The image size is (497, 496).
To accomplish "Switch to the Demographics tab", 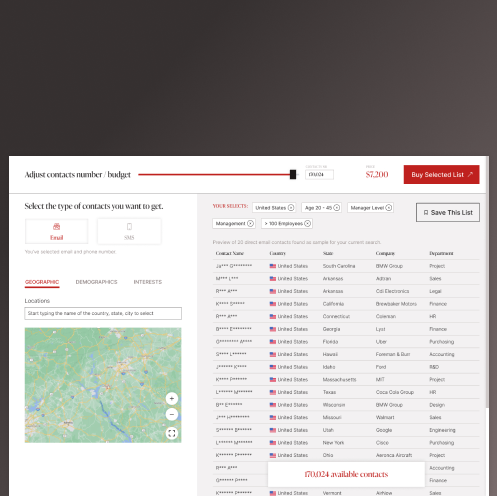I will (96, 282).
